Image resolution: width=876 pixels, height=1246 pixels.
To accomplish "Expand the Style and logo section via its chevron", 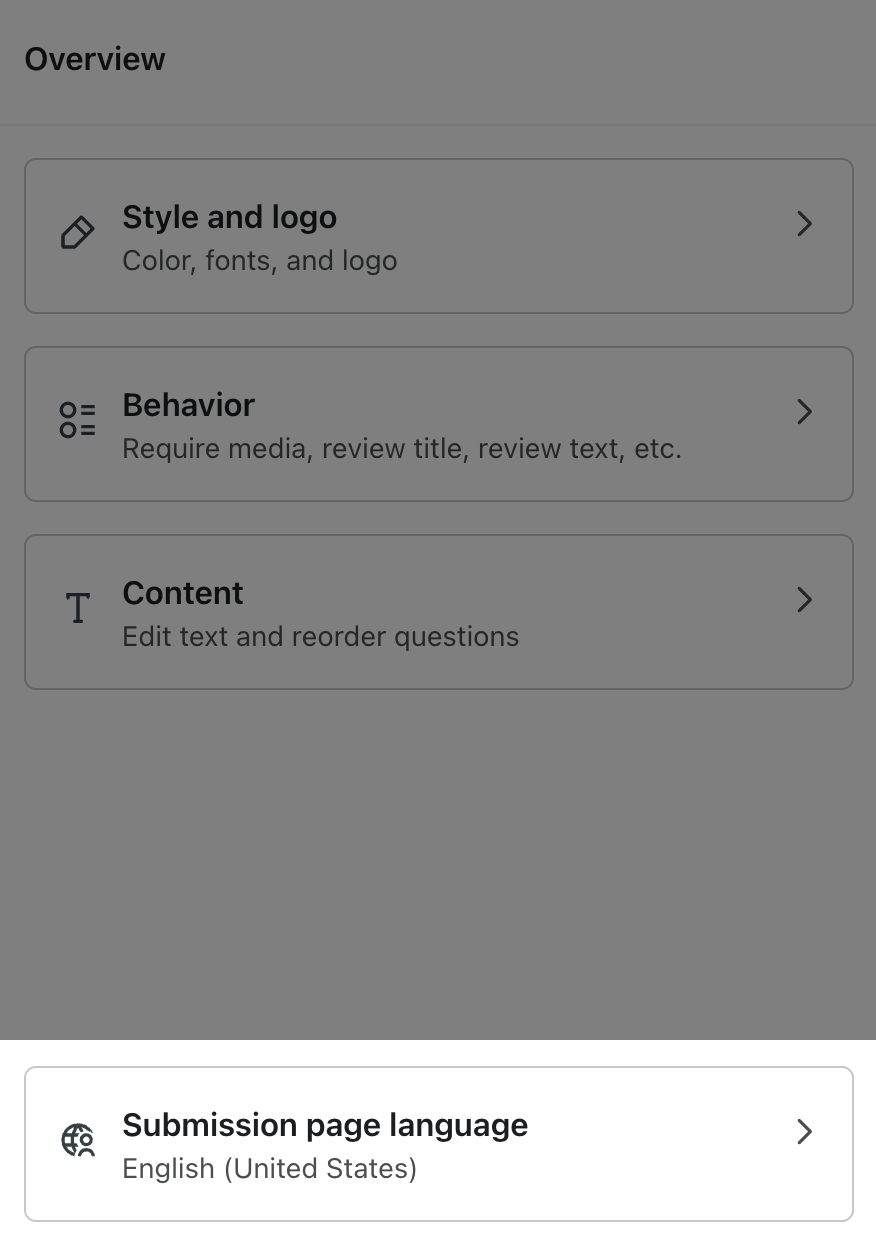I will 804,224.
